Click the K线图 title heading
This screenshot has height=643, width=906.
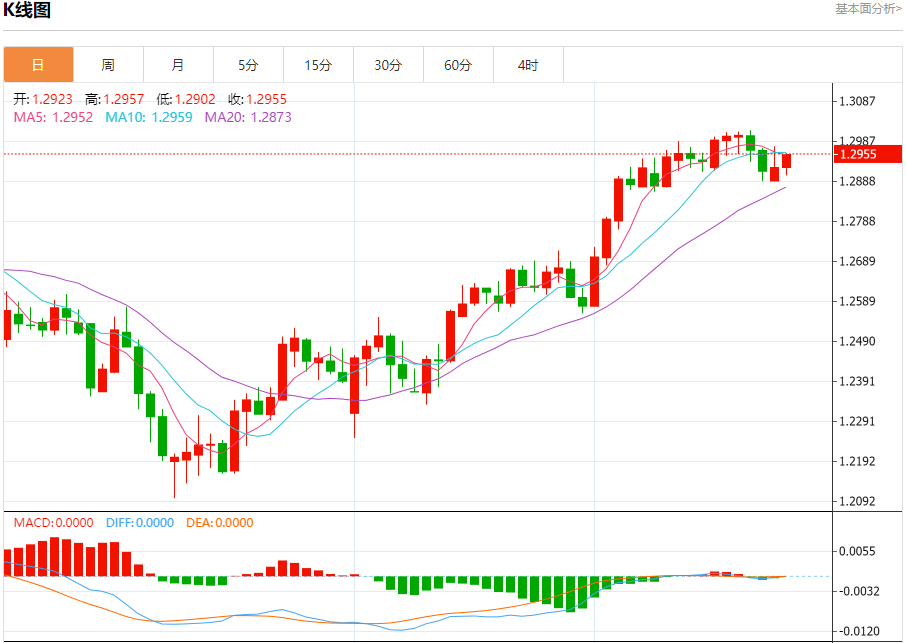(x=27, y=11)
